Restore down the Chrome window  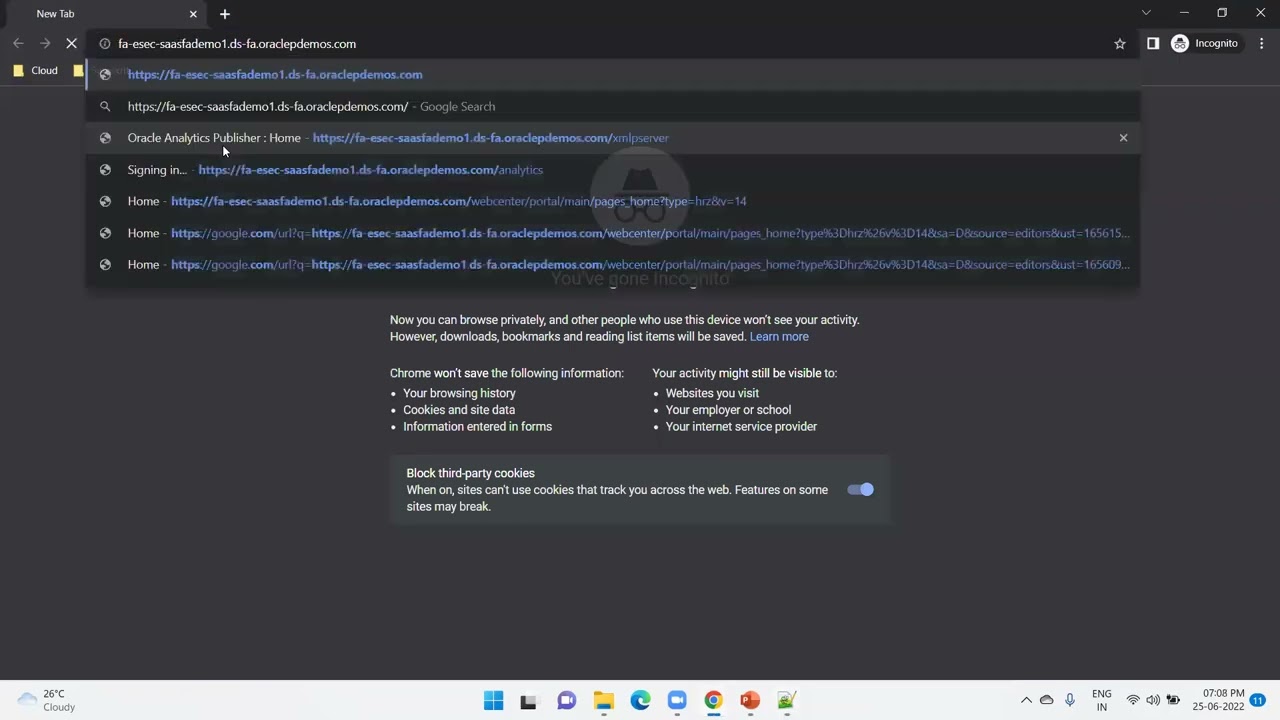click(x=1222, y=13)
